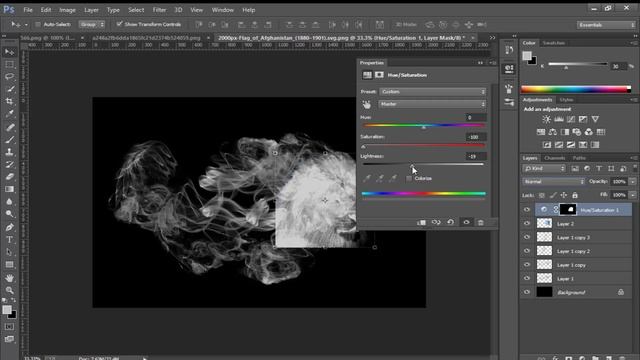The image size is (640, 360).
Task: Click the foreground color swatch in toolbar
Action: tap(7, 310)
